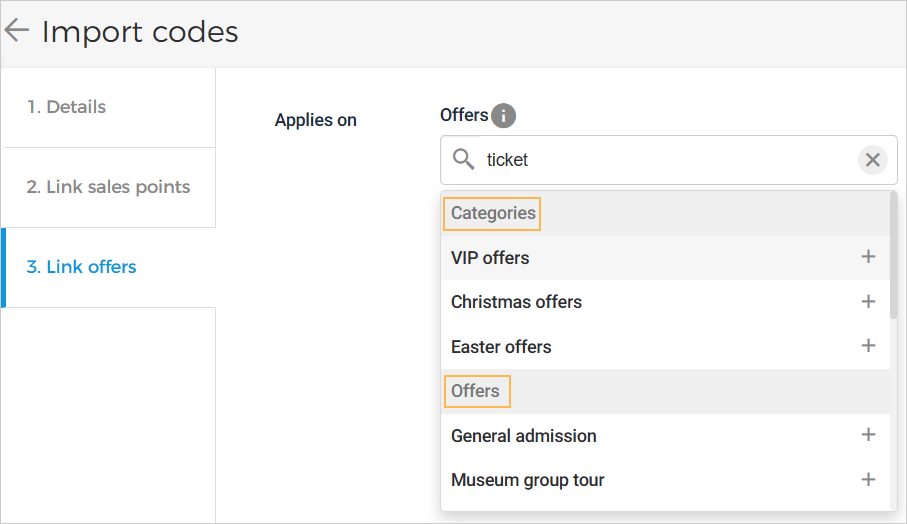Click into the Offers search field

660,160
